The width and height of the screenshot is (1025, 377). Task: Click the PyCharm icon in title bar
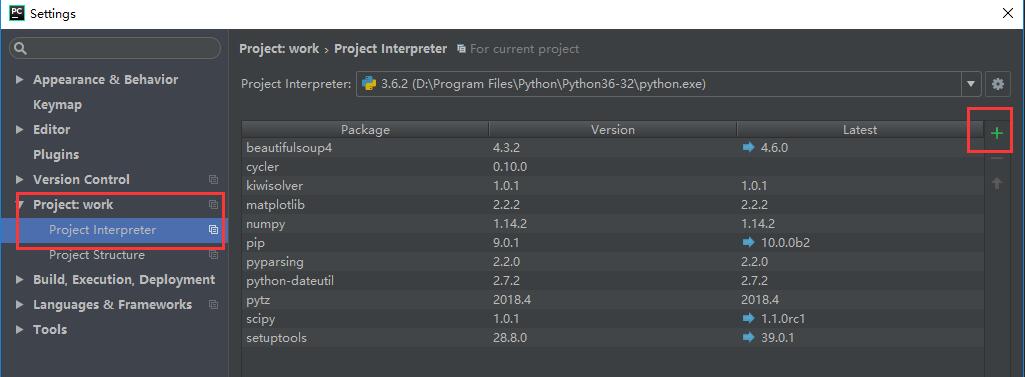point(17,13)
